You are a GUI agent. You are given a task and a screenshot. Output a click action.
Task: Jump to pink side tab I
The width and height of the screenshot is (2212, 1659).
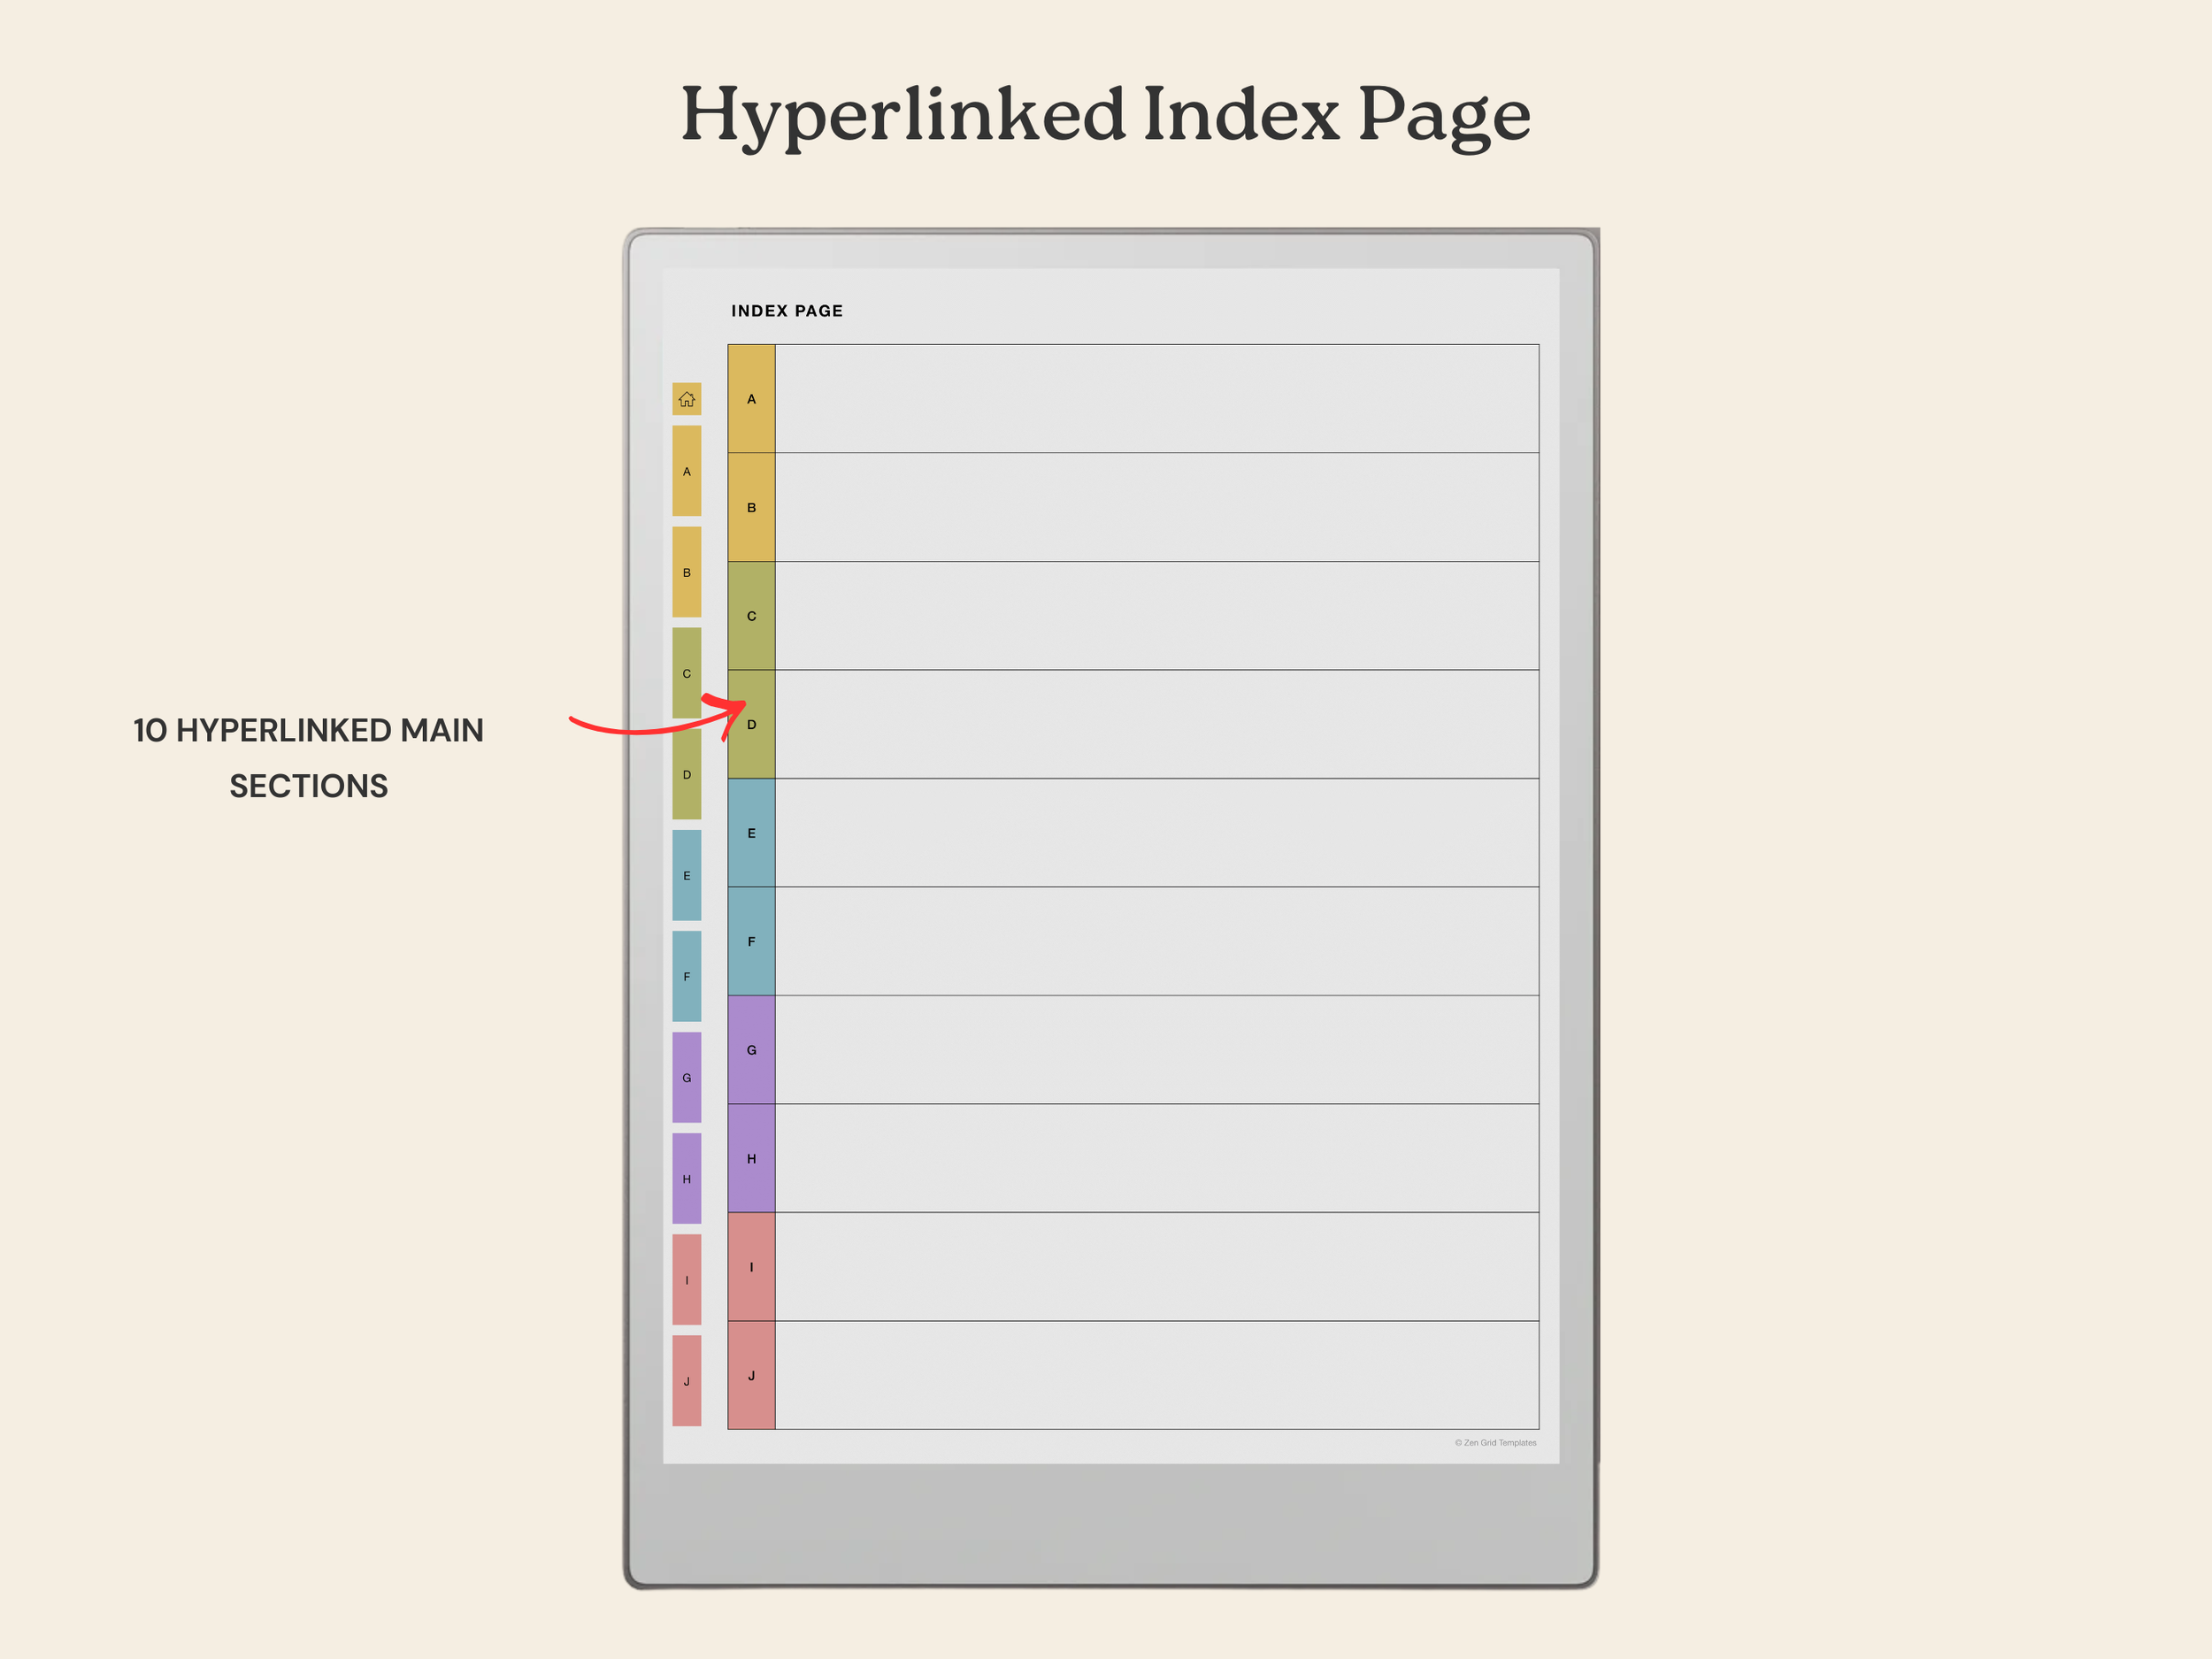[x=686, y=1279]
